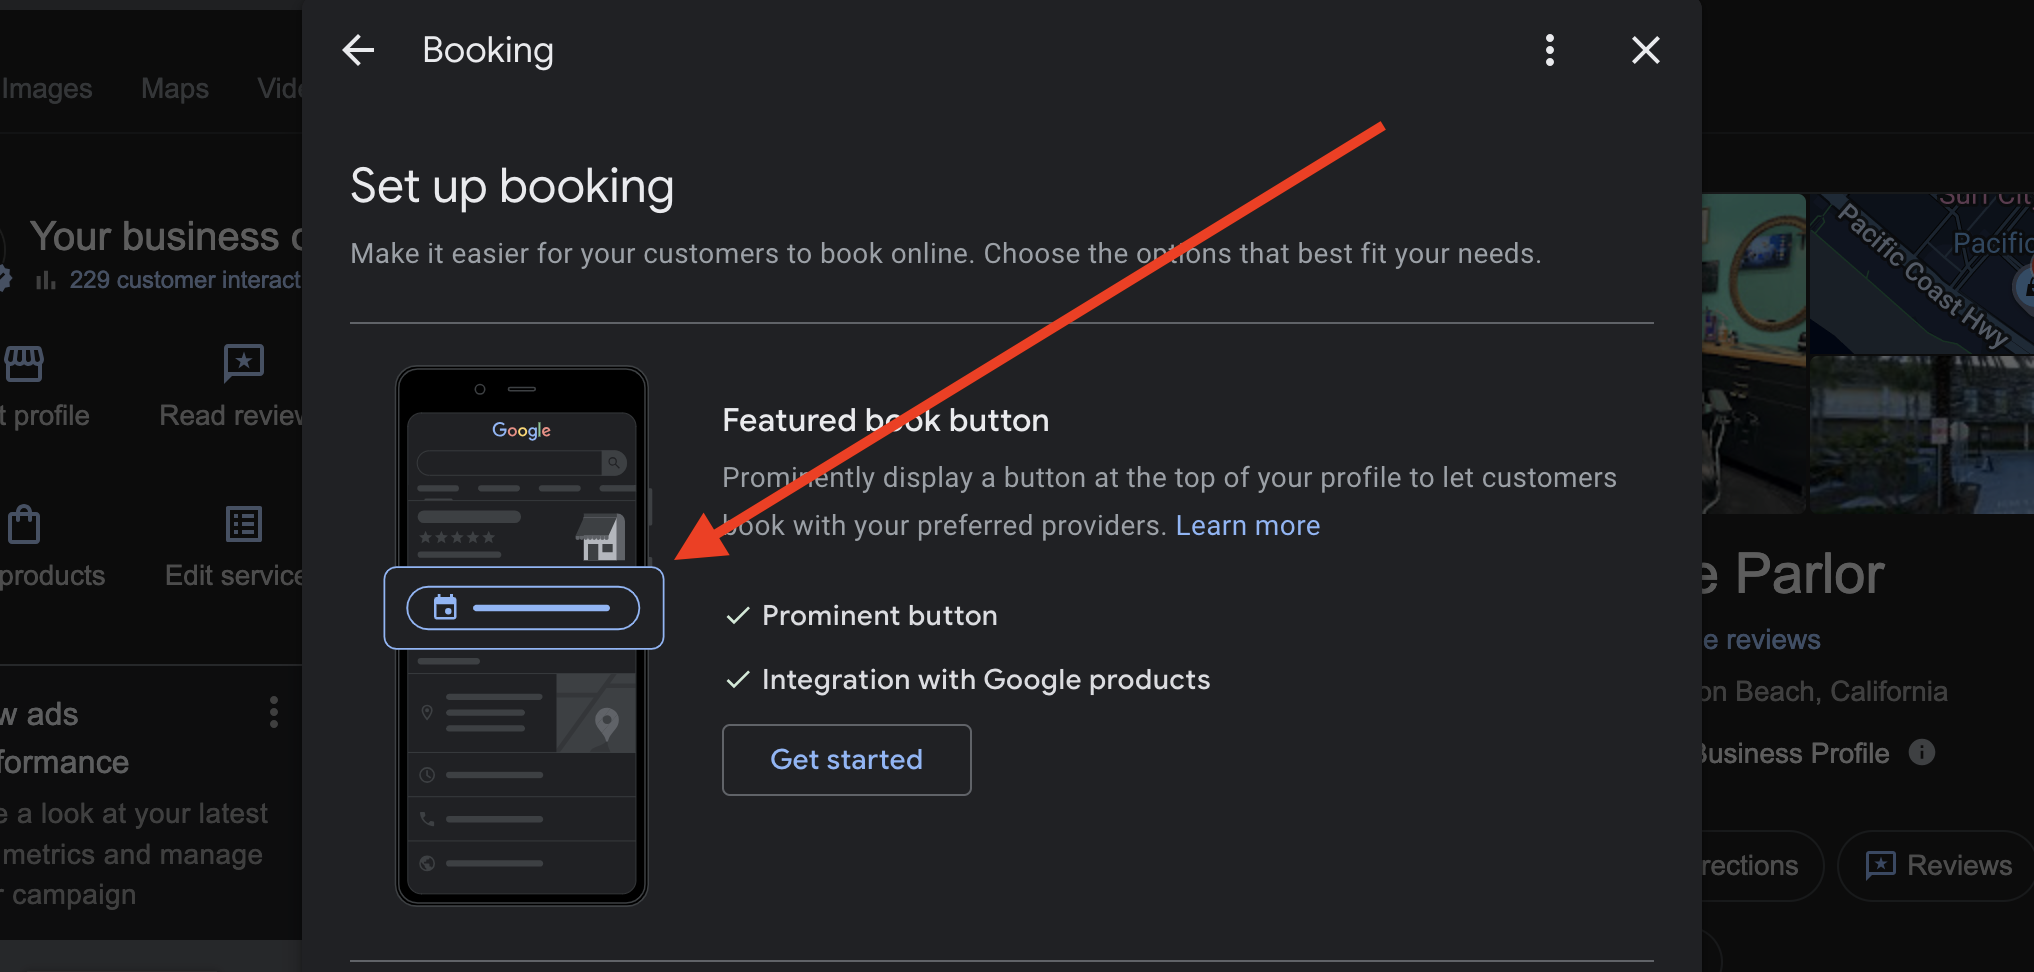Click the Get started button
The image size is (2034, 972).
point(846,760)
